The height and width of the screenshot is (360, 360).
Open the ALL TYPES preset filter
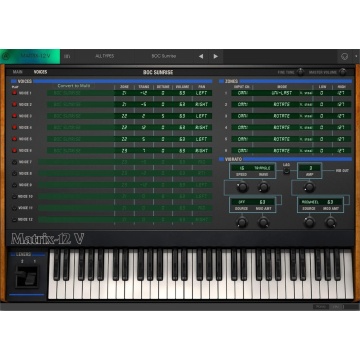click(104, 56)
